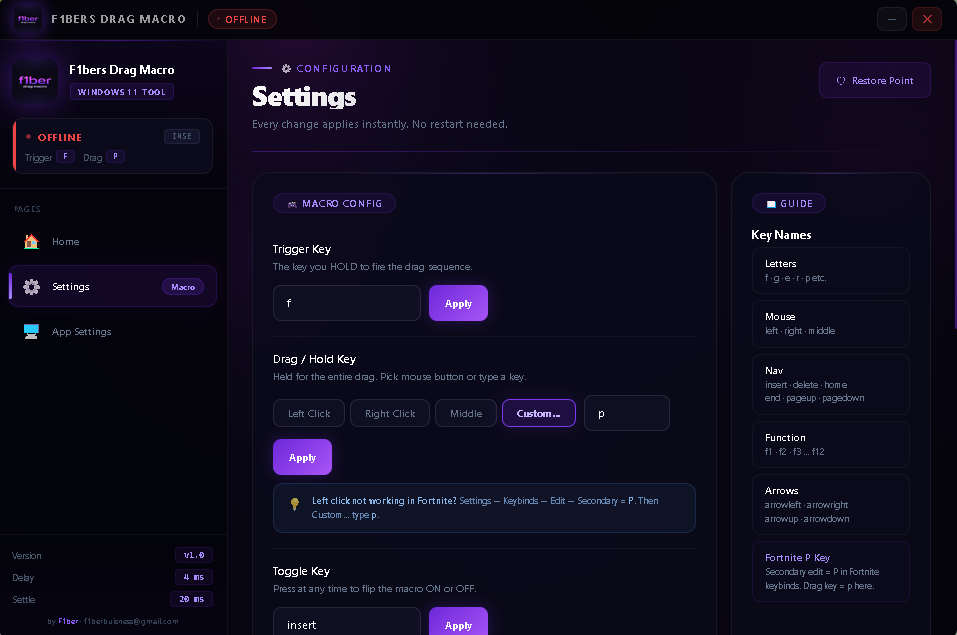Image resolution: width=957 pixels, height=635 pixels.
Task: Click the Guide book icon
Action: pos(771,204)
